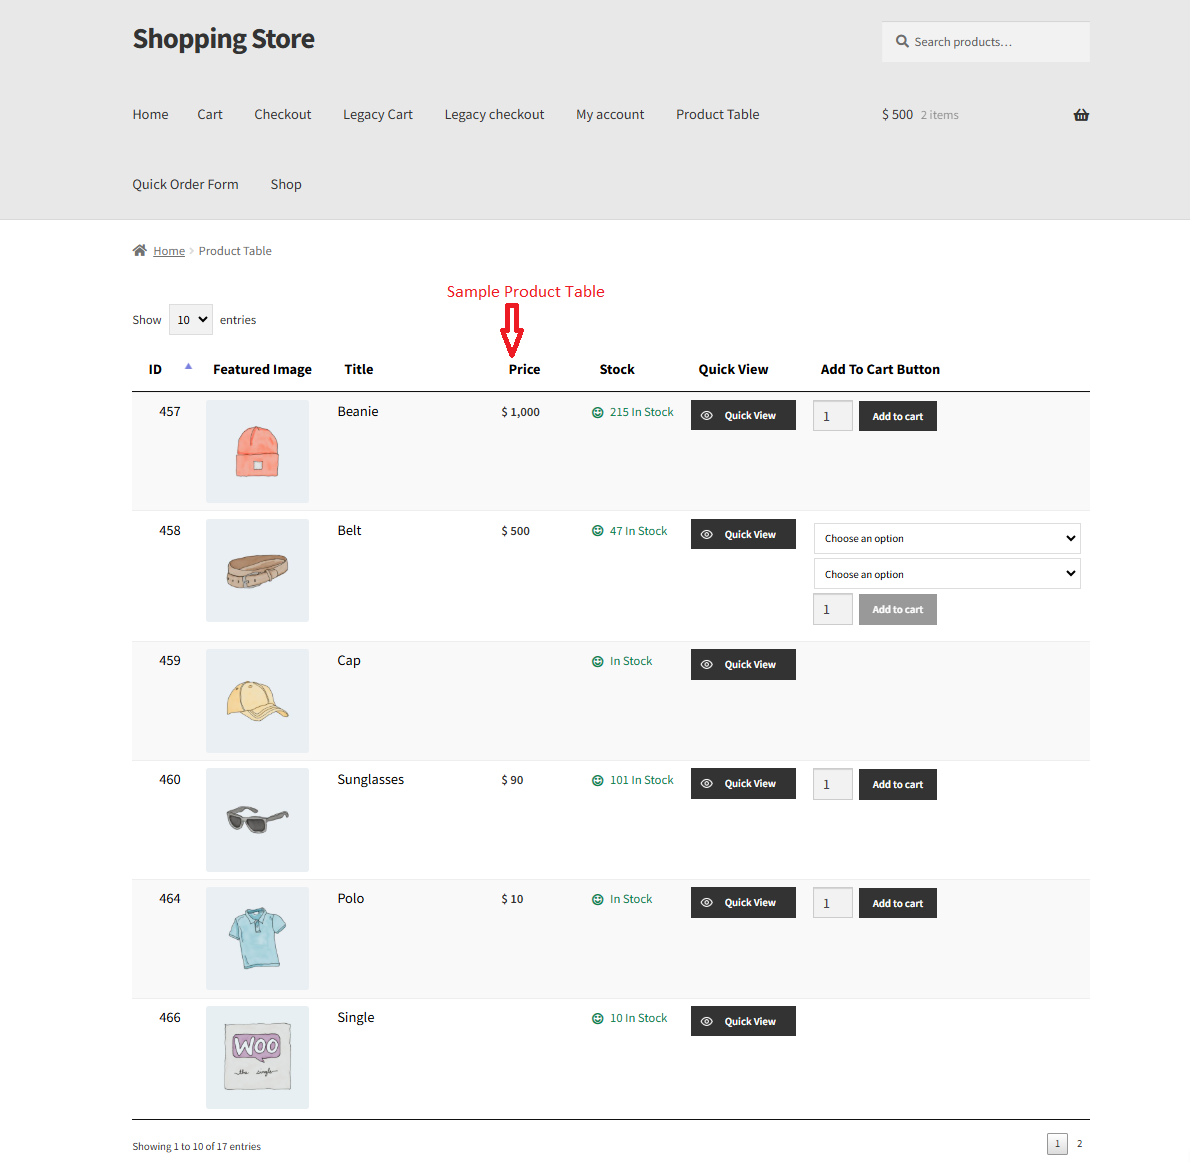Click the green smiley stock icon for Belt

598,530
